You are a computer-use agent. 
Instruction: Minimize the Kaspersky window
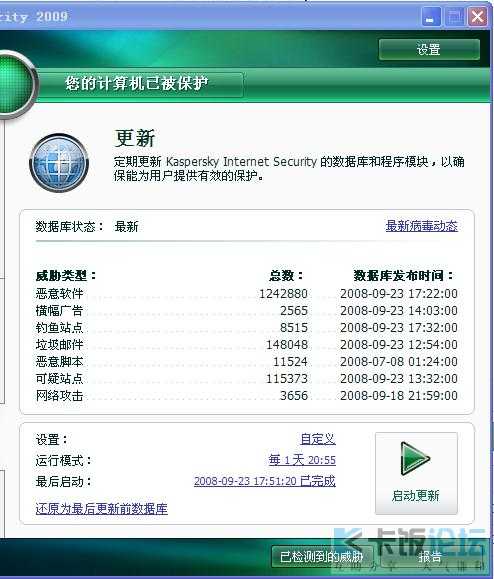pyautogui.click(x=430, y=17)
